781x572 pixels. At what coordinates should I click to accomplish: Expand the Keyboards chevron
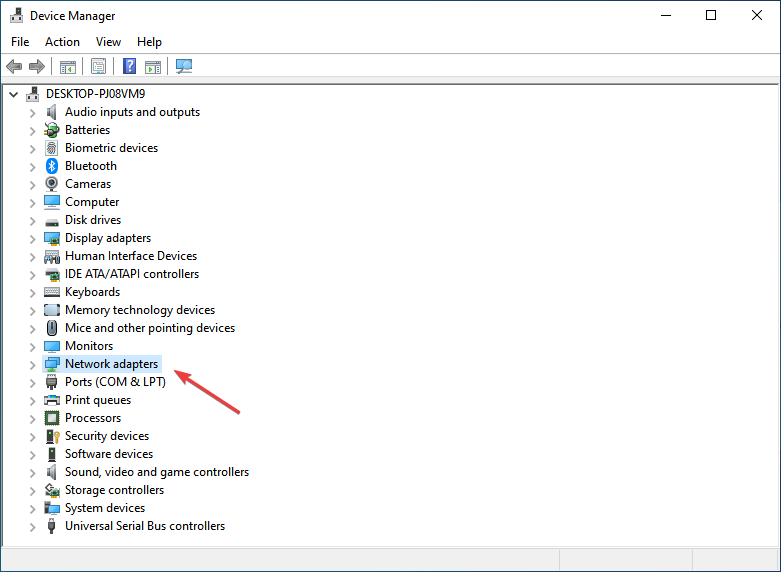[32, 292]
